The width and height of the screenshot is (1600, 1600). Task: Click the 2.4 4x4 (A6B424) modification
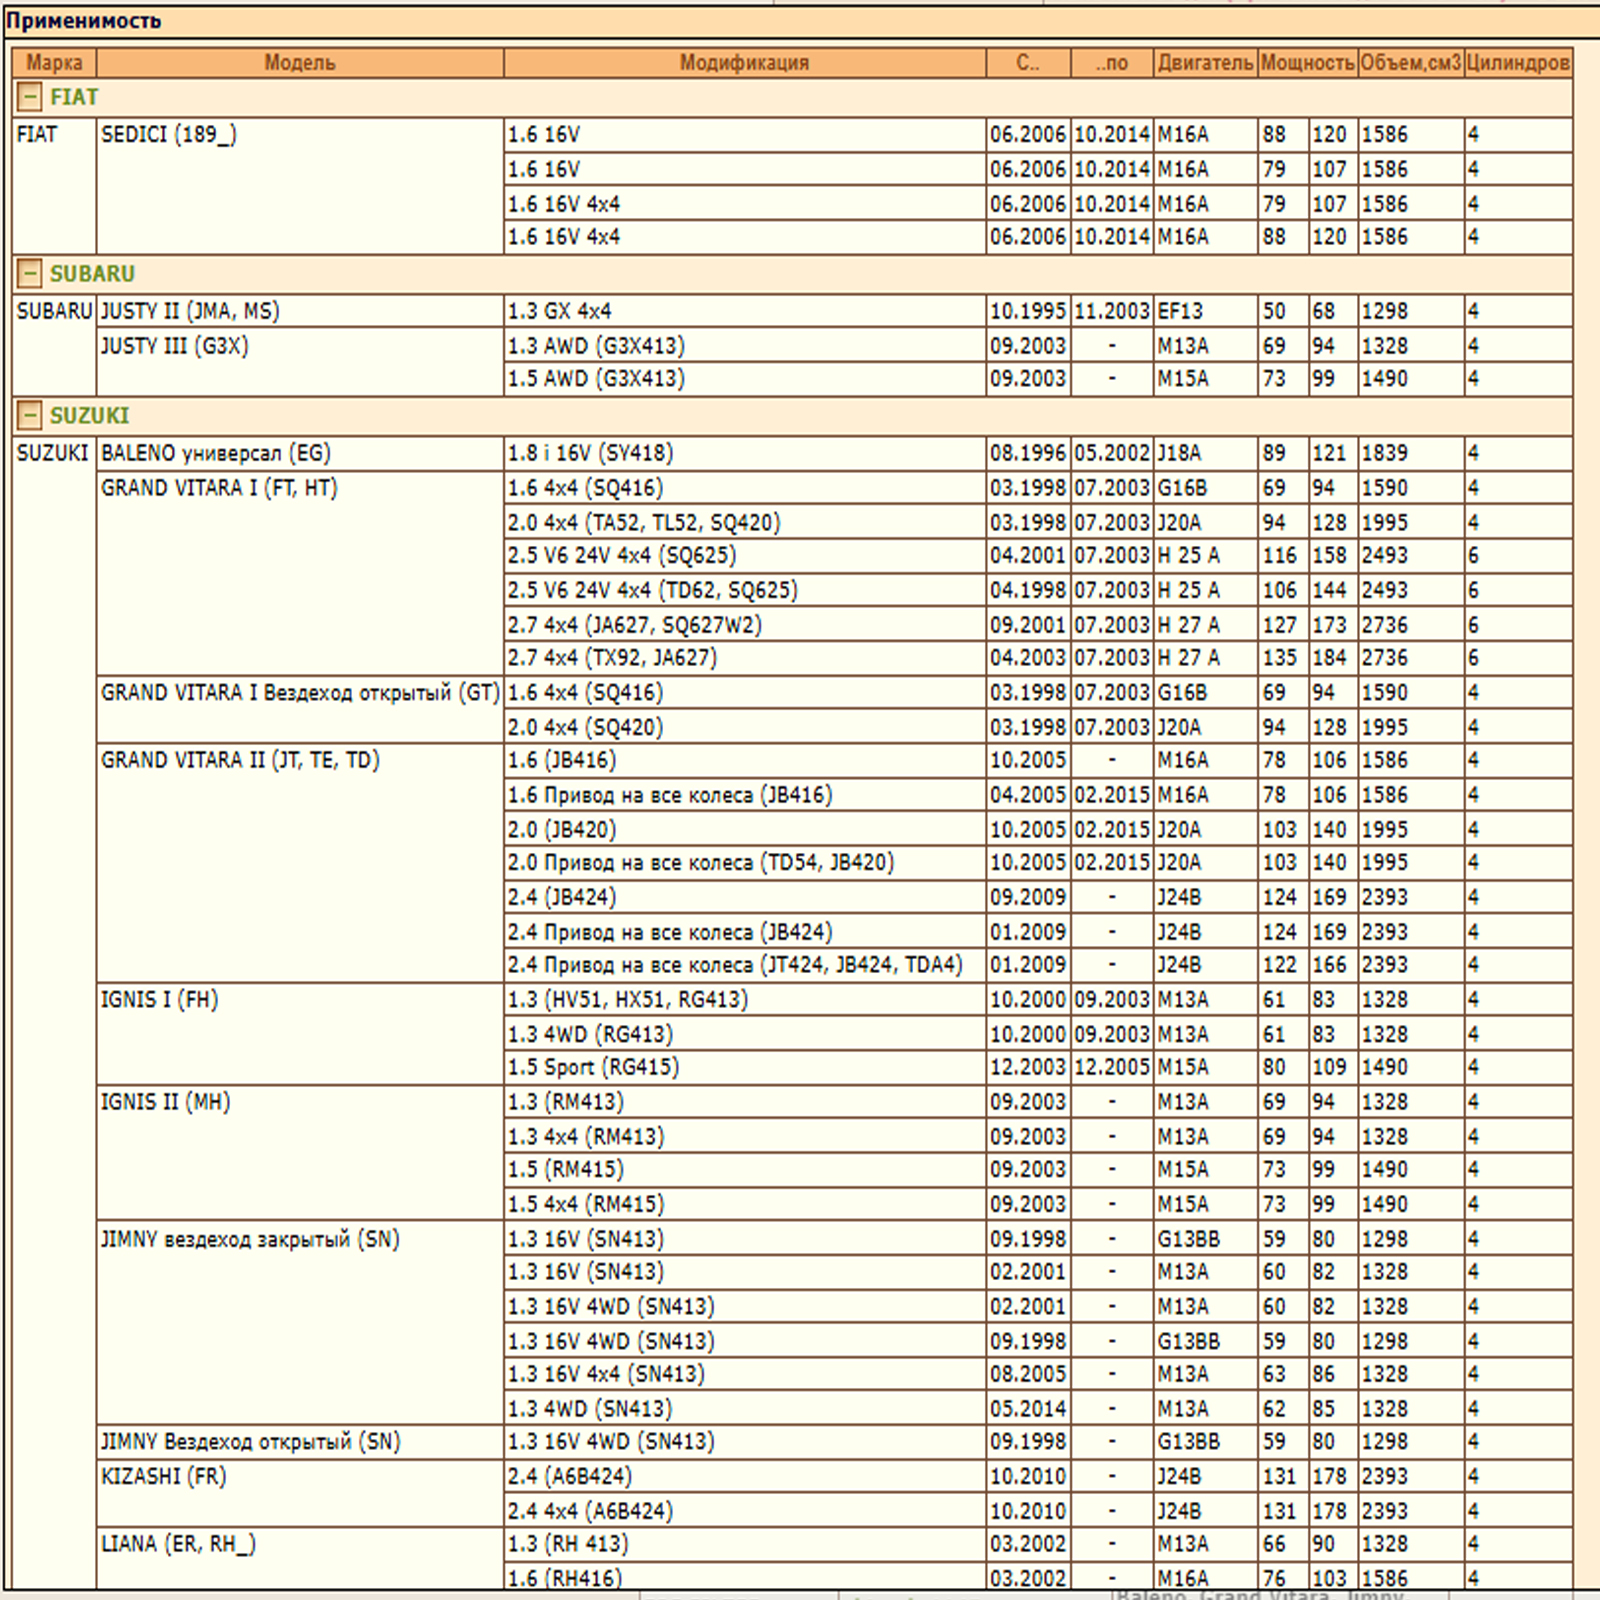[x=590, y=1510]
